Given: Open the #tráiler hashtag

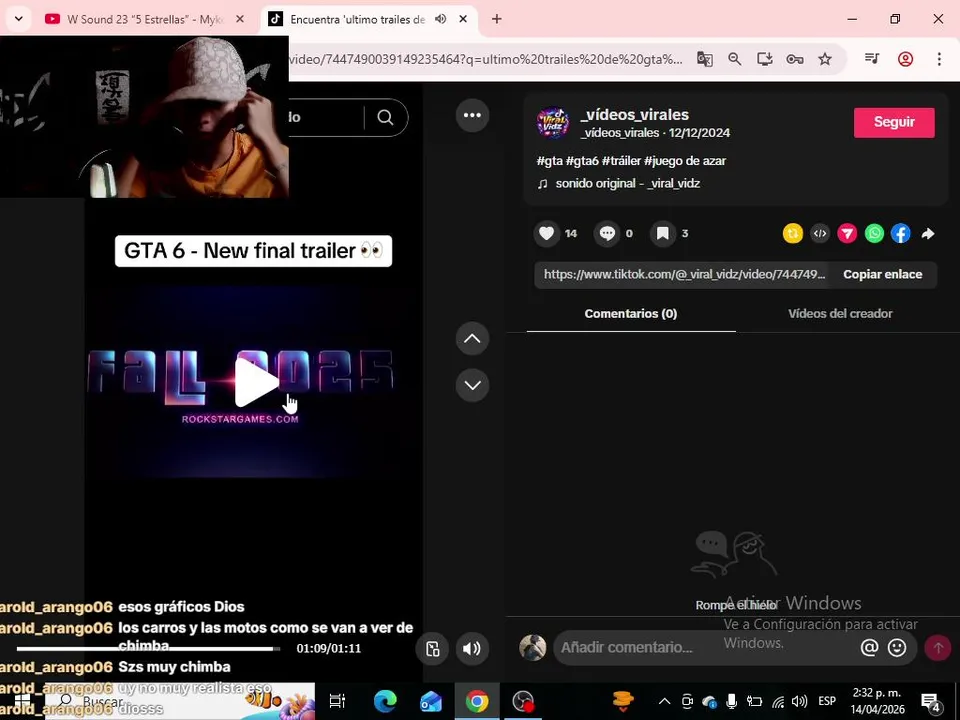Looking at the screenshot, I should tap(621, 161).
